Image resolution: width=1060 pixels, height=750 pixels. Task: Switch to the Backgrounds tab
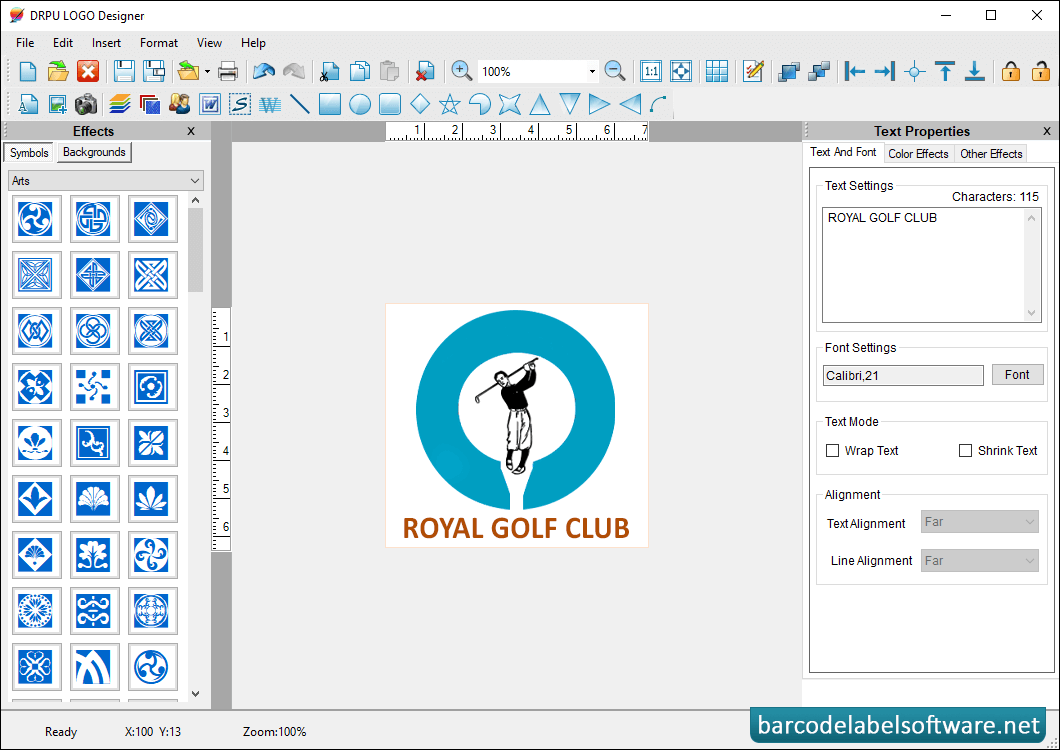pos(94,152)
